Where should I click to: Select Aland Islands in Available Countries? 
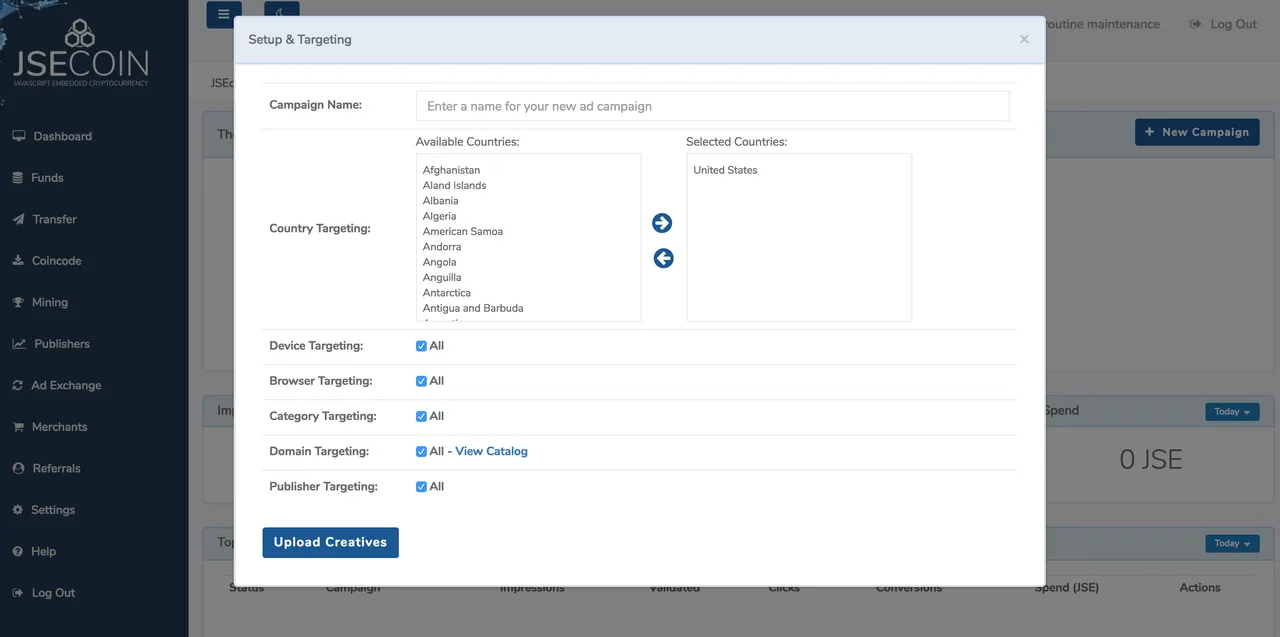tap(454, 185)
